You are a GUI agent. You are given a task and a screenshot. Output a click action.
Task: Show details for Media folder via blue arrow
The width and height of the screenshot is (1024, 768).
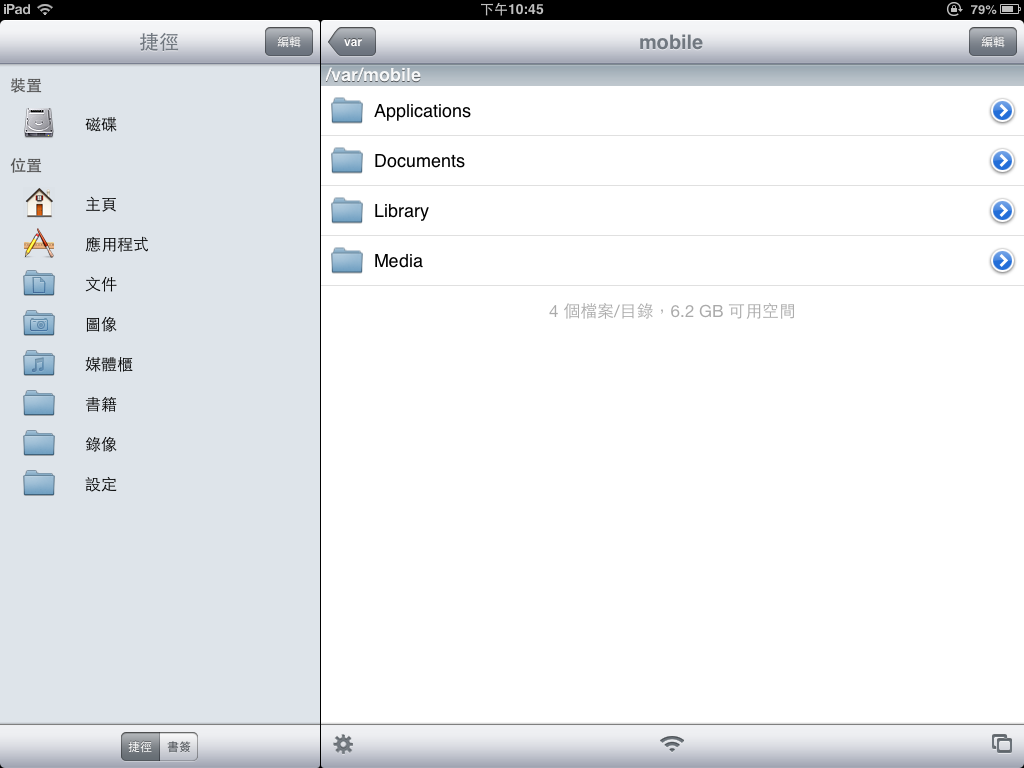click(x=1002, y=261)
